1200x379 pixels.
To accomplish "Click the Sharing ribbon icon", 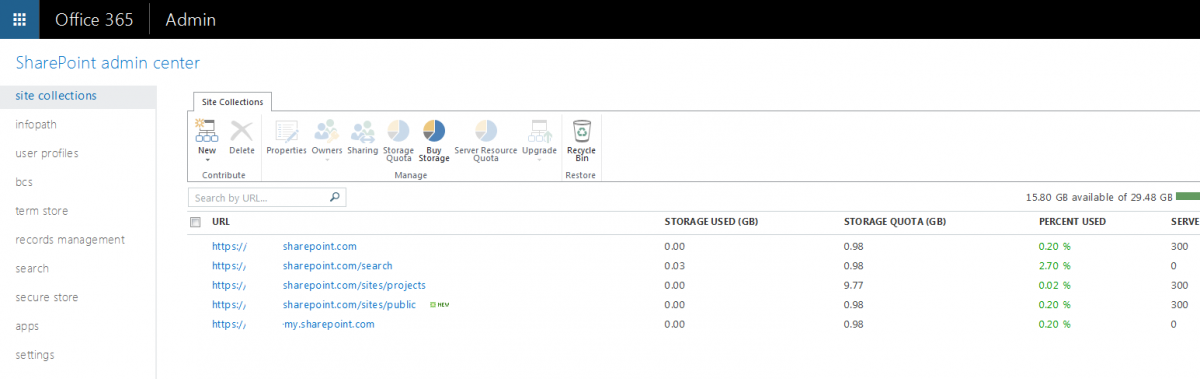I will (x=363, y=131).
